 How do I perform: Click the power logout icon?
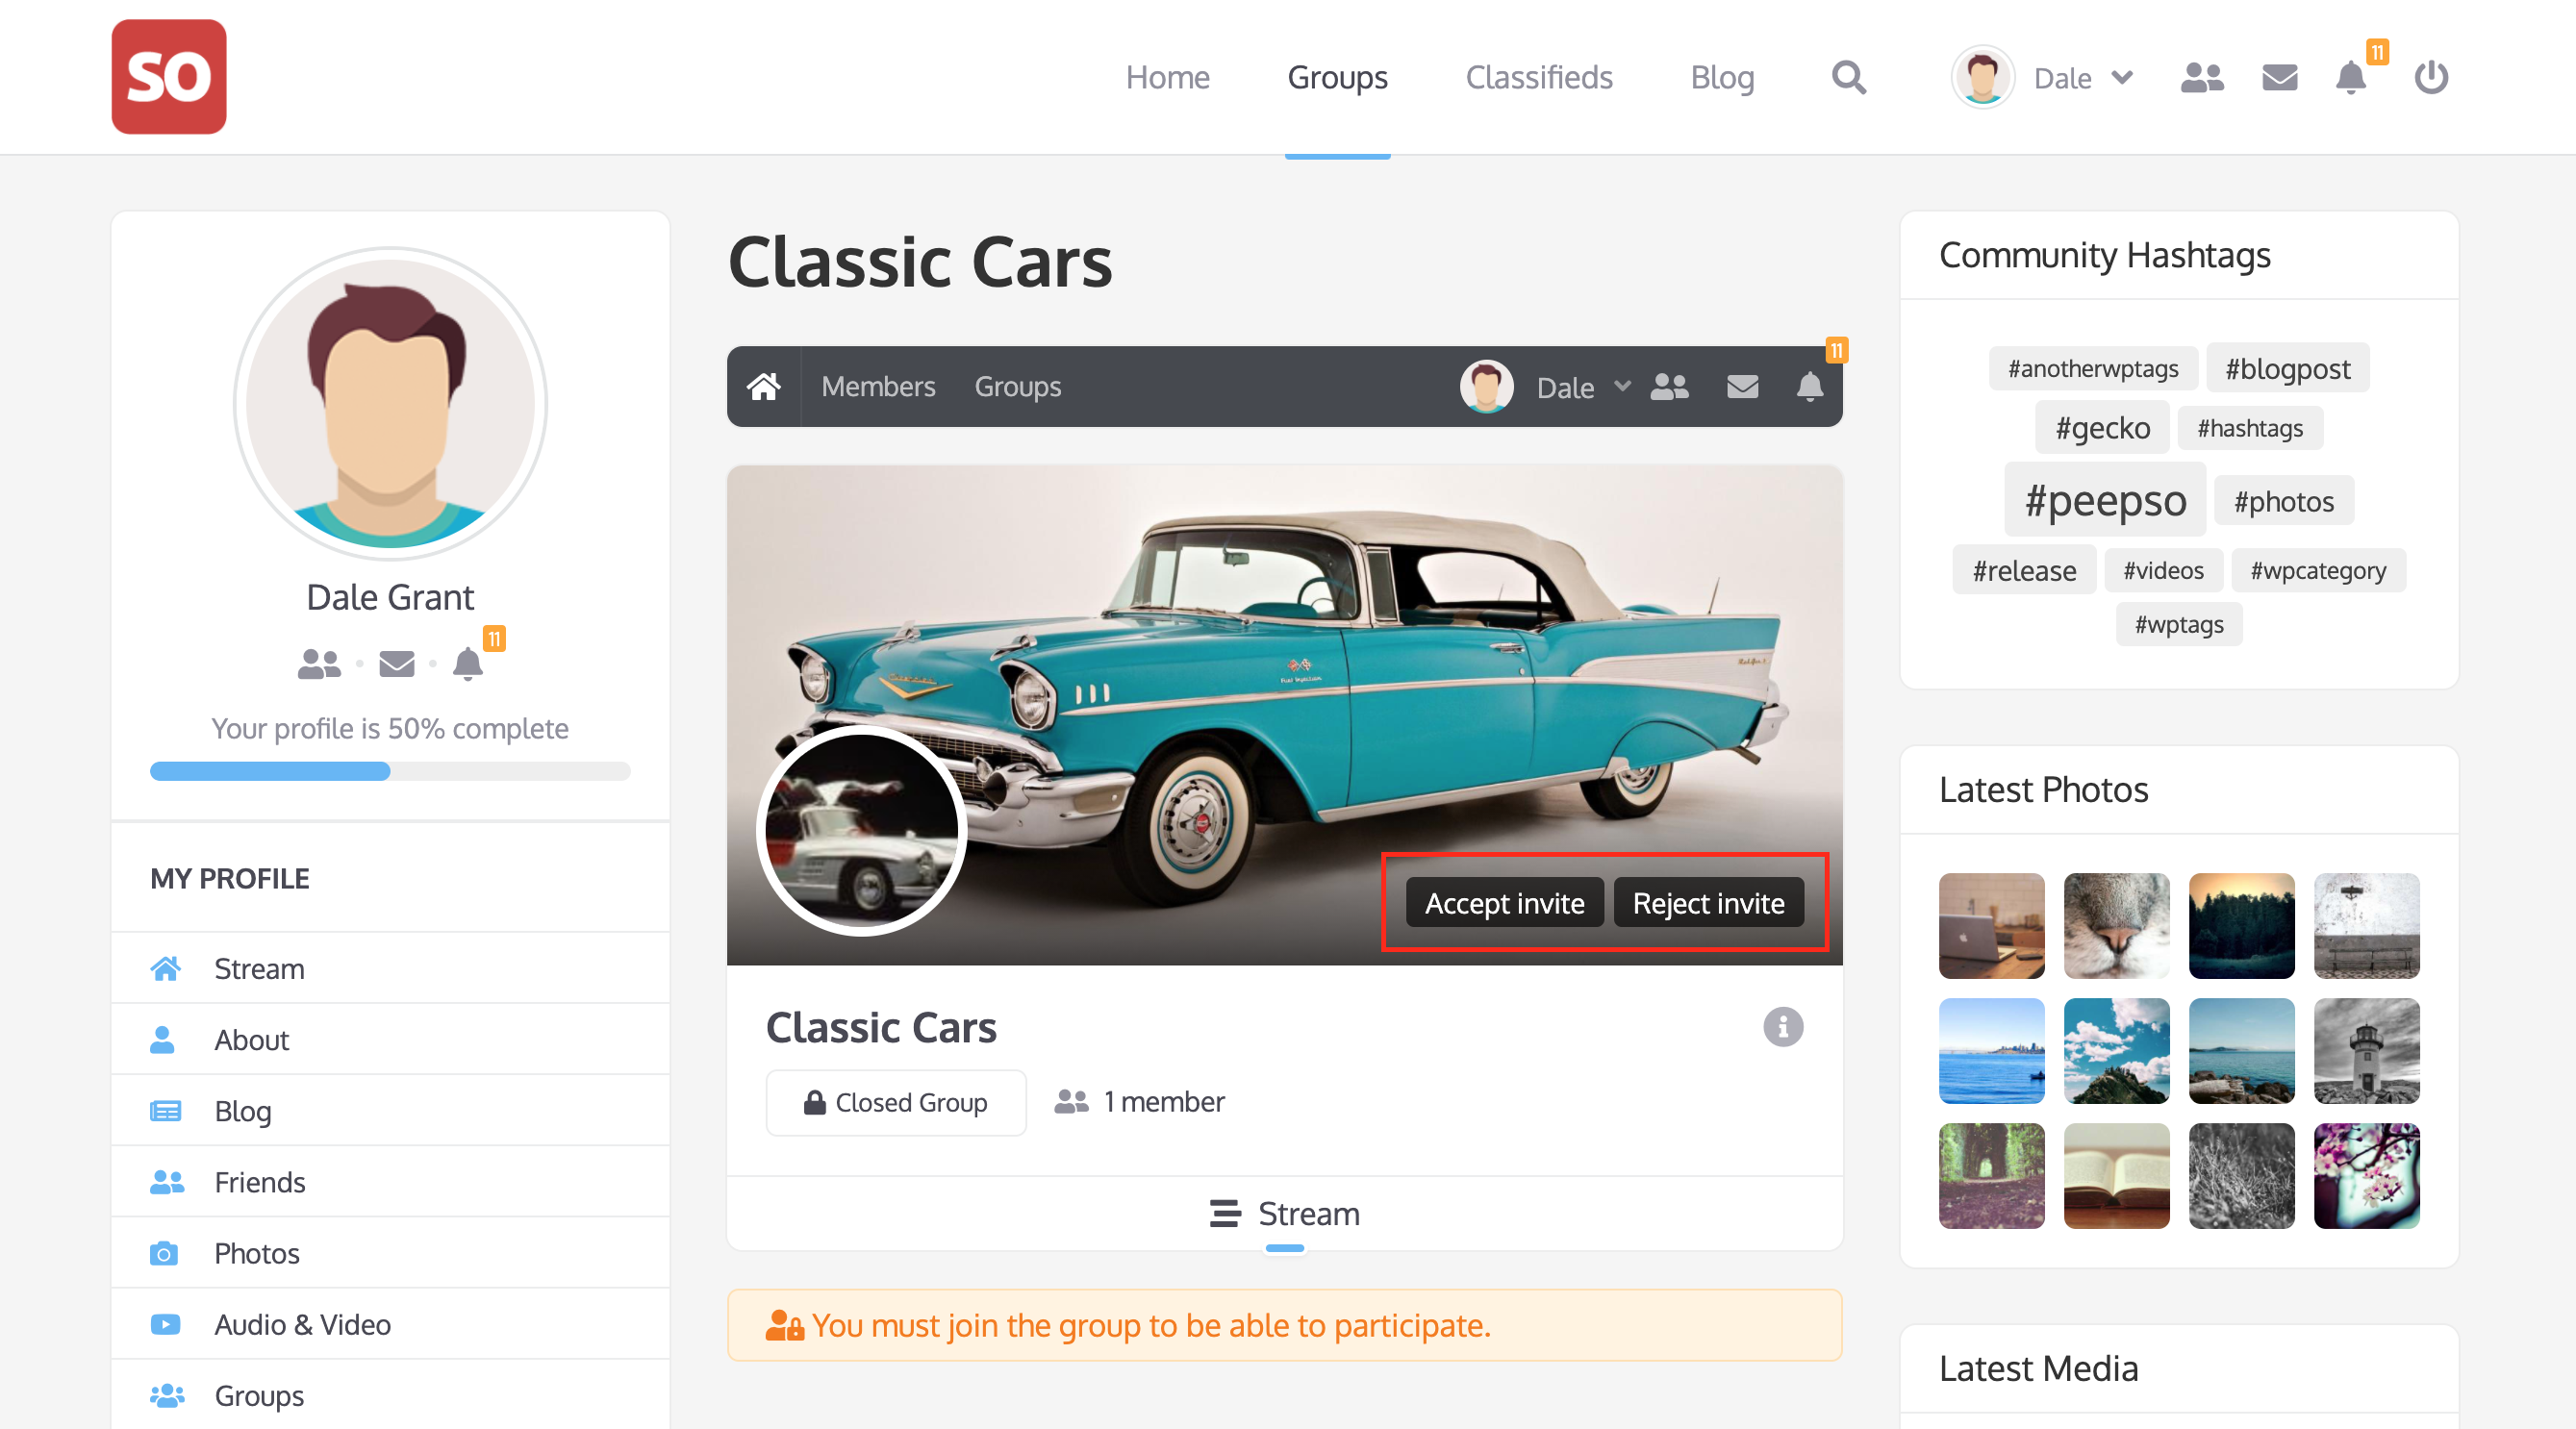pyautogui.click(x=2431, y=77)
